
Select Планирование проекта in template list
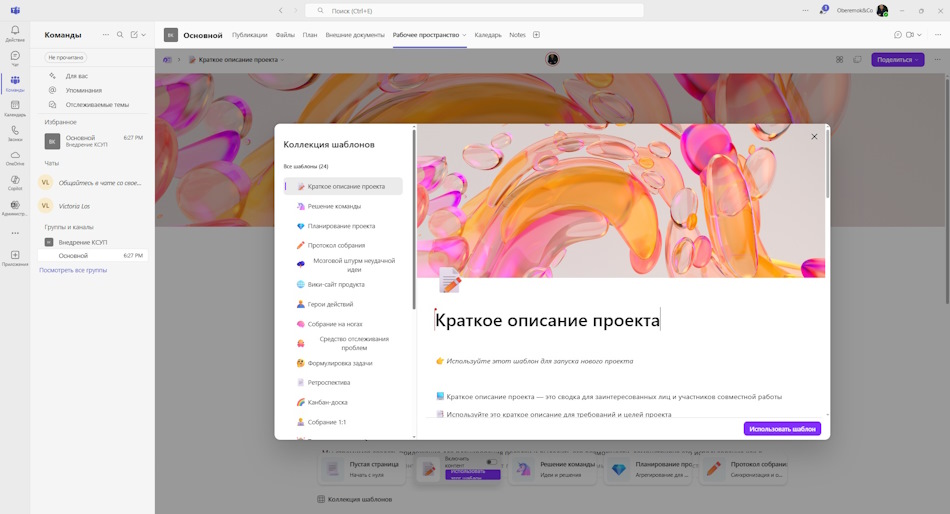[341, 226]
